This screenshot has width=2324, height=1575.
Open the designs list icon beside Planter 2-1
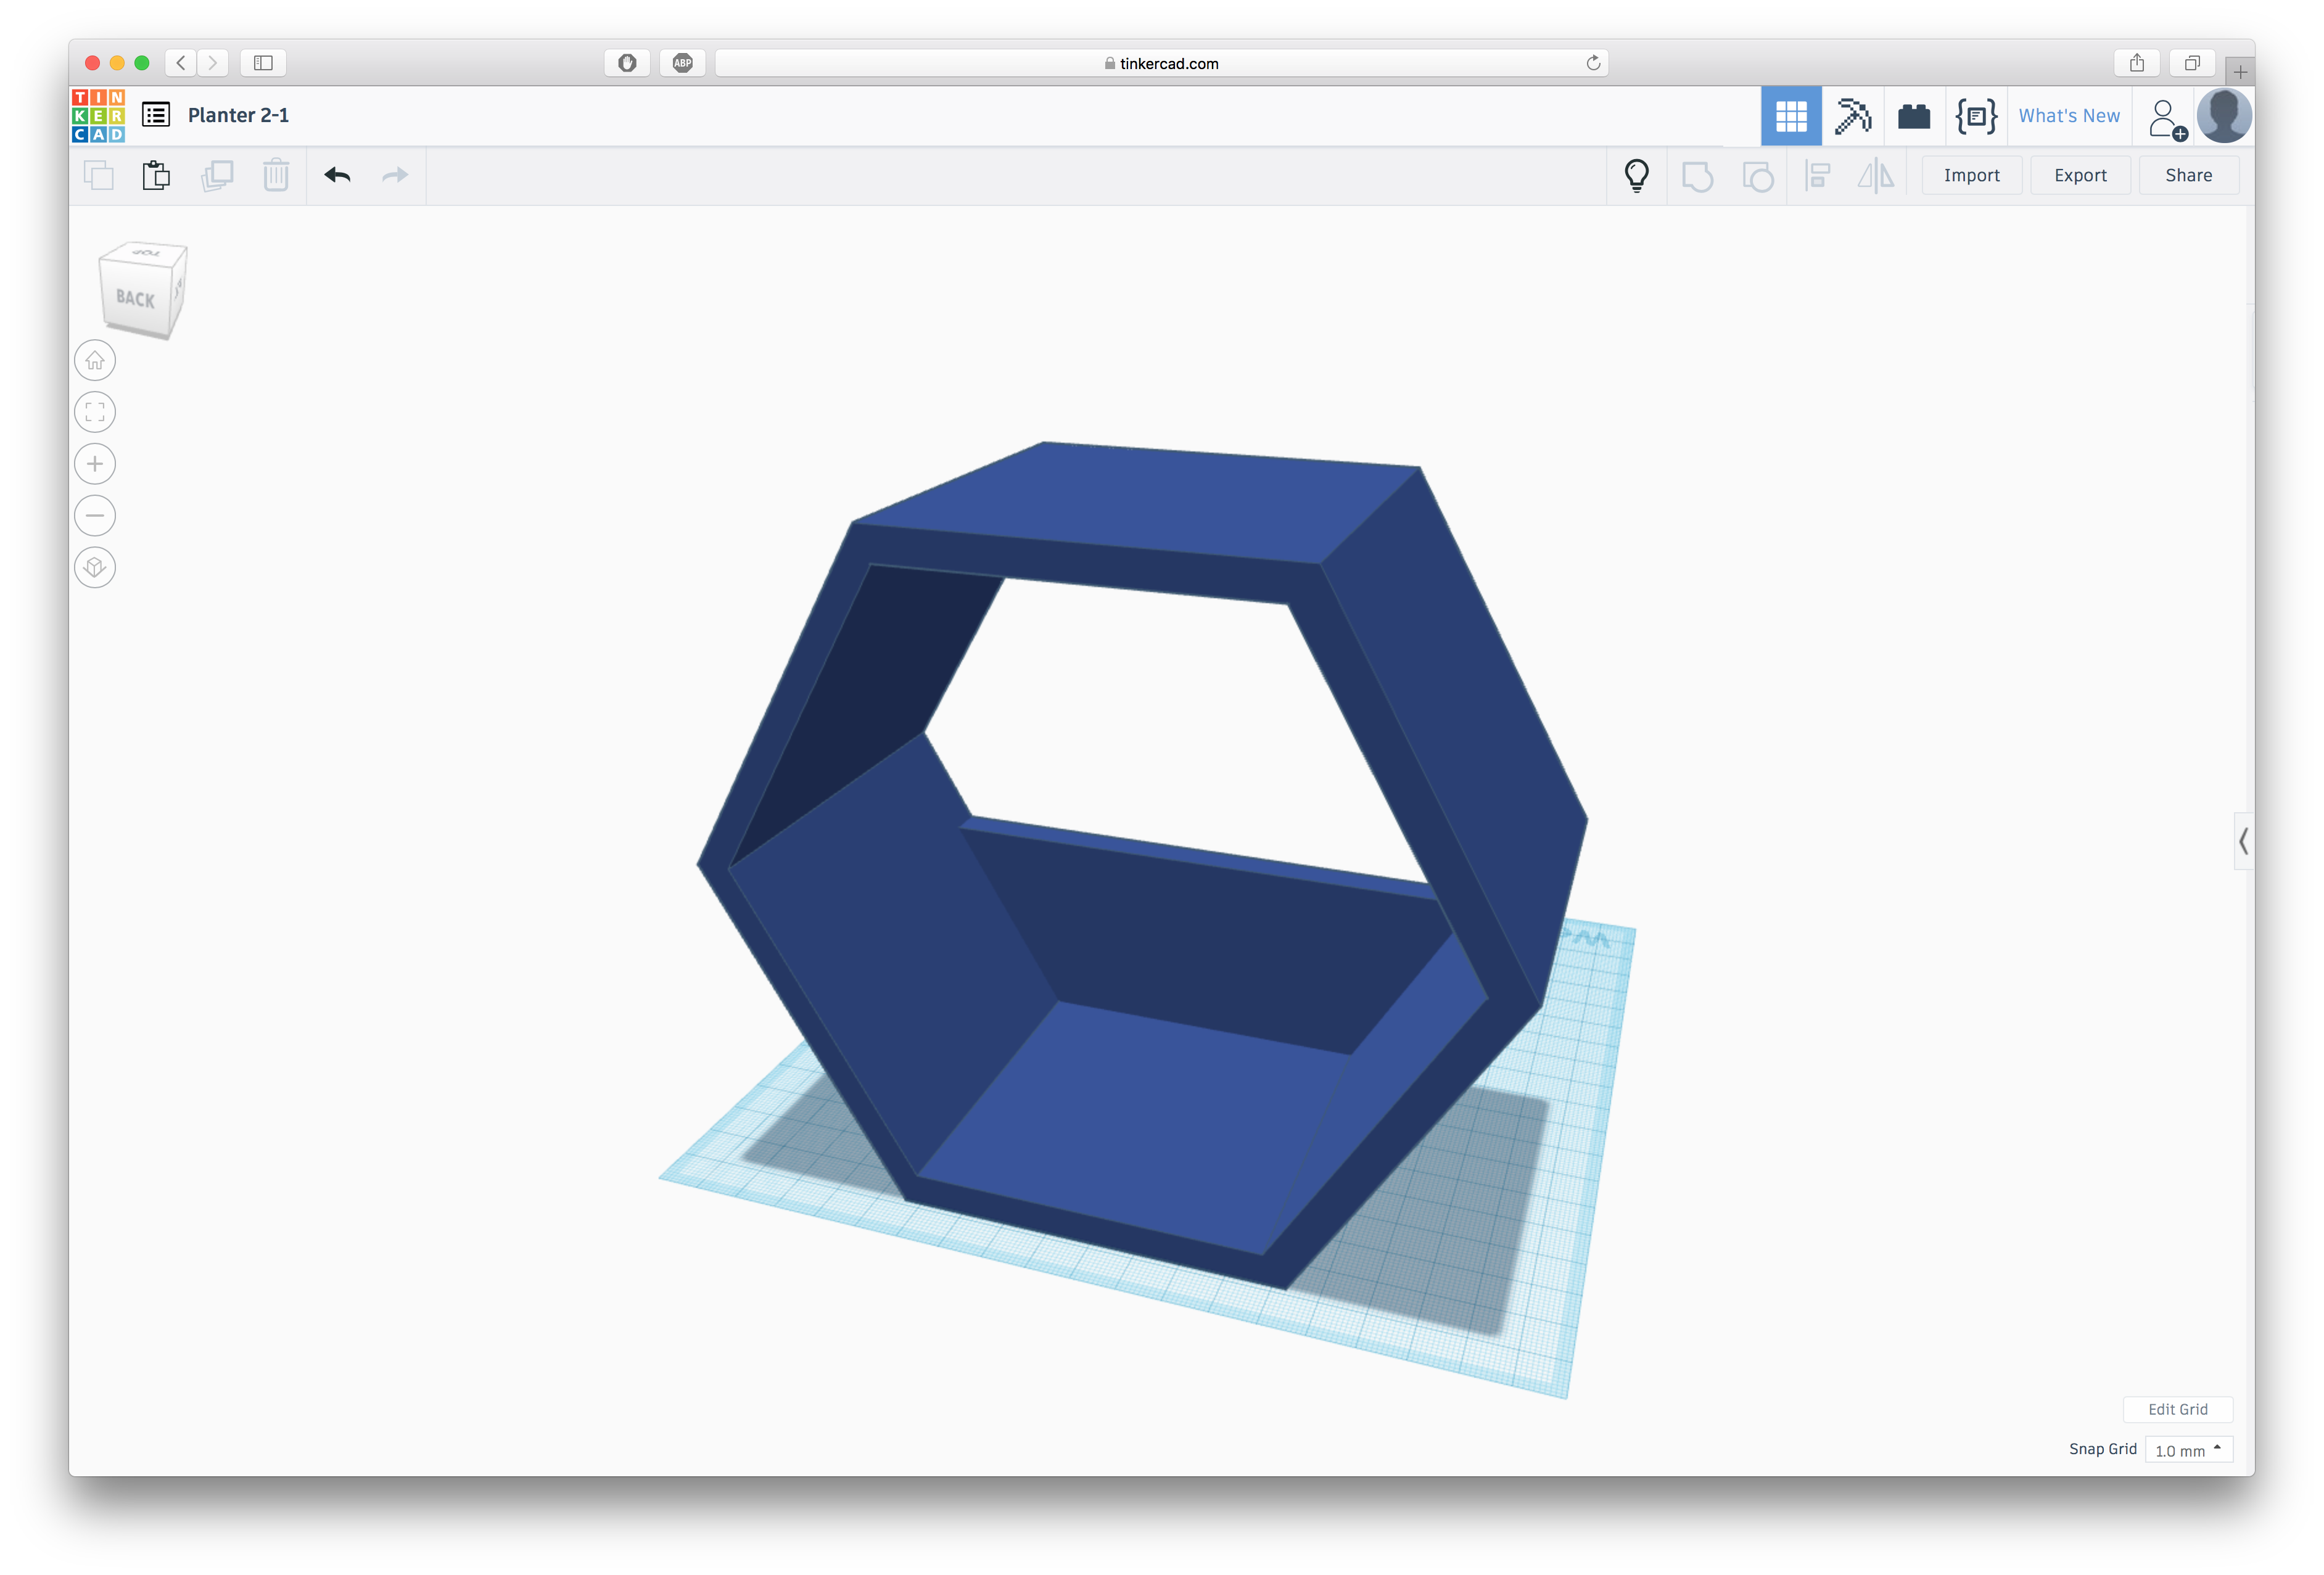156,115
